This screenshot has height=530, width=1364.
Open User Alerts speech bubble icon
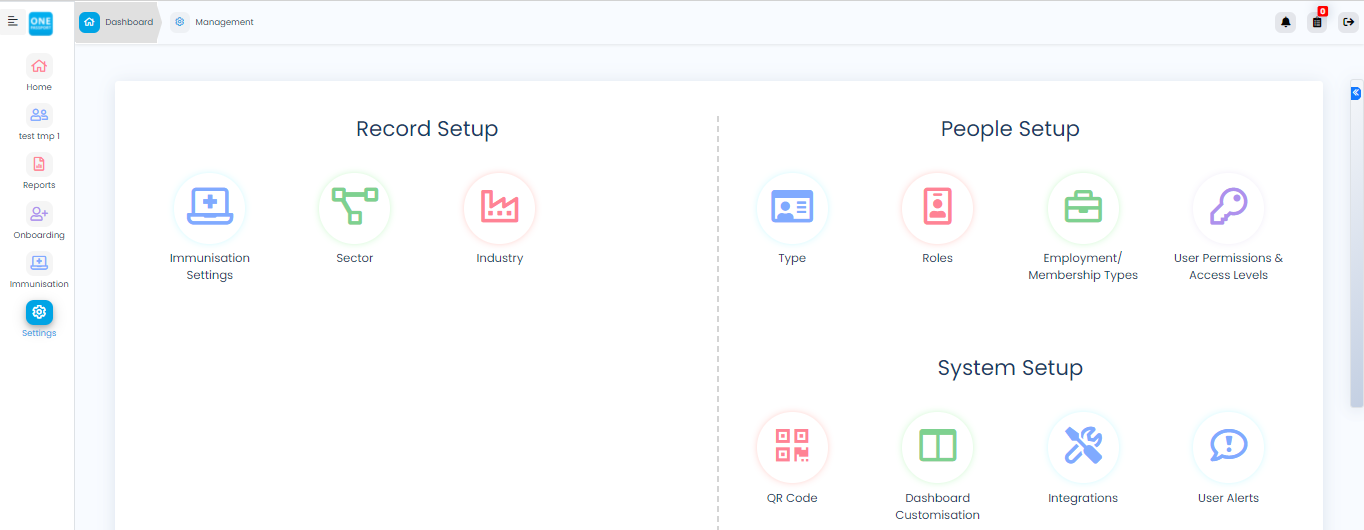click(x=1228, y=447)
